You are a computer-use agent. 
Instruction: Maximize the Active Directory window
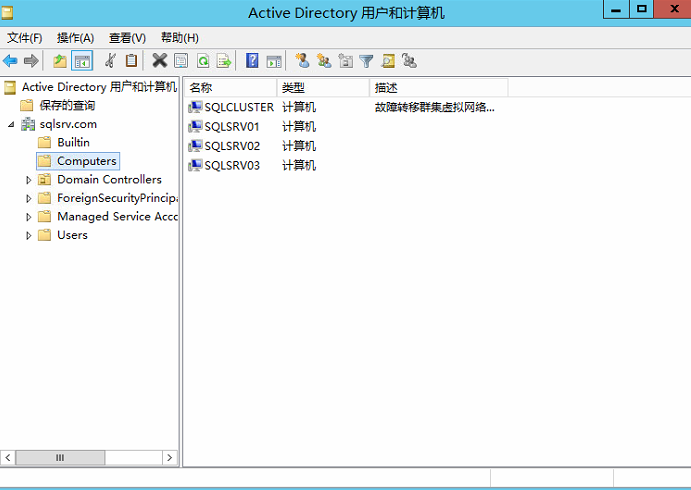point(642,10)
